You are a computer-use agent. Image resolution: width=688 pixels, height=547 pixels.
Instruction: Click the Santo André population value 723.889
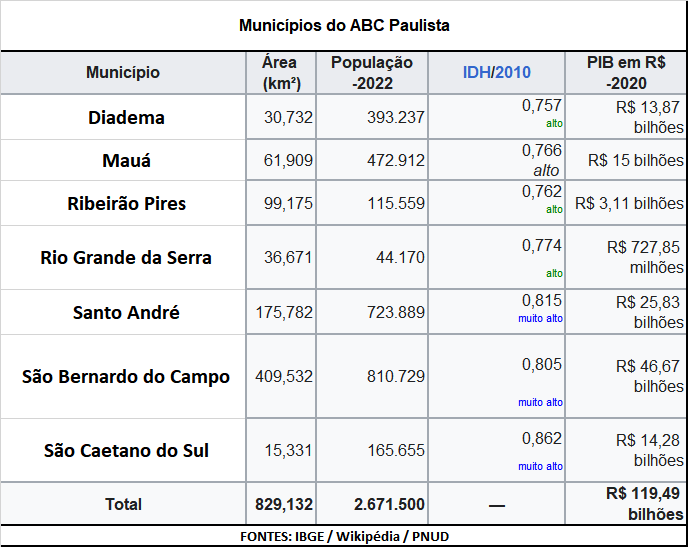pyautogui.click(x=388, y=313)
